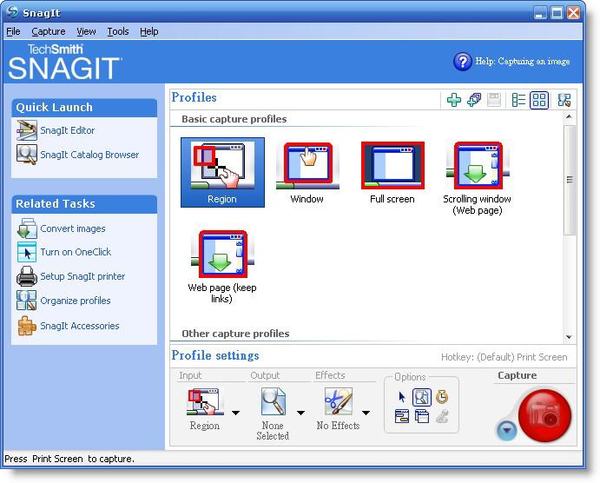Open the blue capture mode dropdown

(507, 430)
